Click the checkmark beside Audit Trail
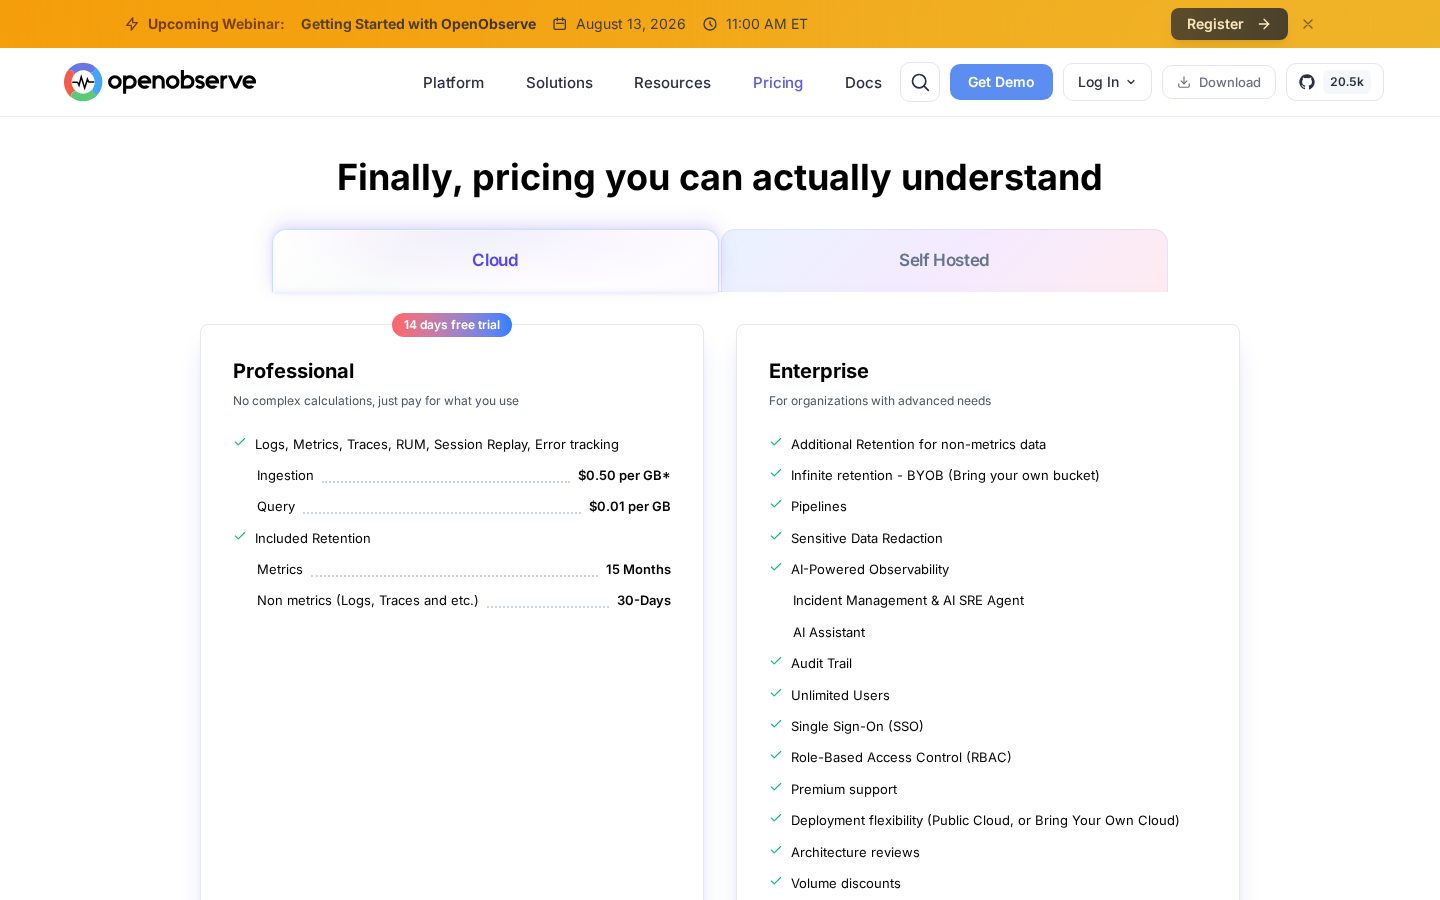 776,662
